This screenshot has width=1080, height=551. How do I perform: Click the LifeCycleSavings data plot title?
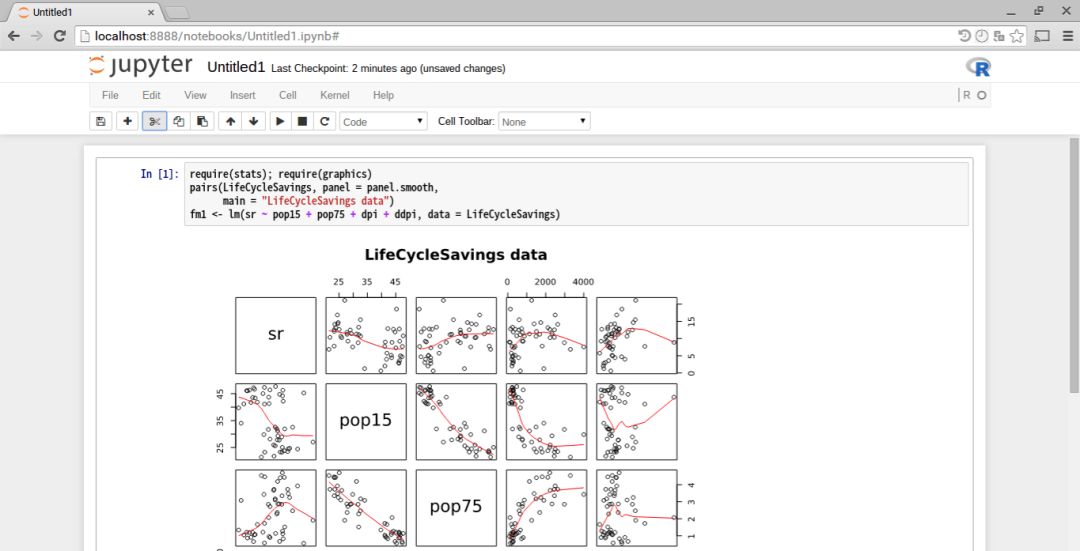coord(456,255)
